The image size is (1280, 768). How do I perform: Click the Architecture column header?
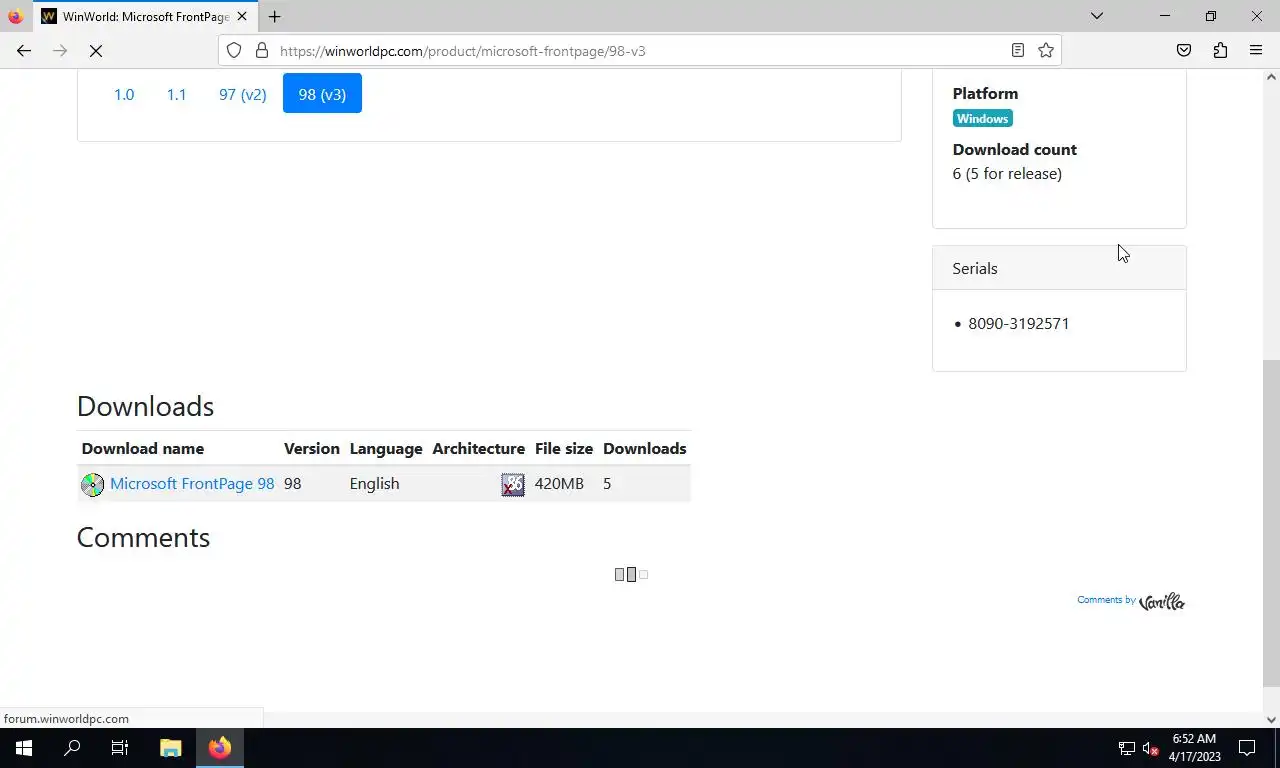479,449
